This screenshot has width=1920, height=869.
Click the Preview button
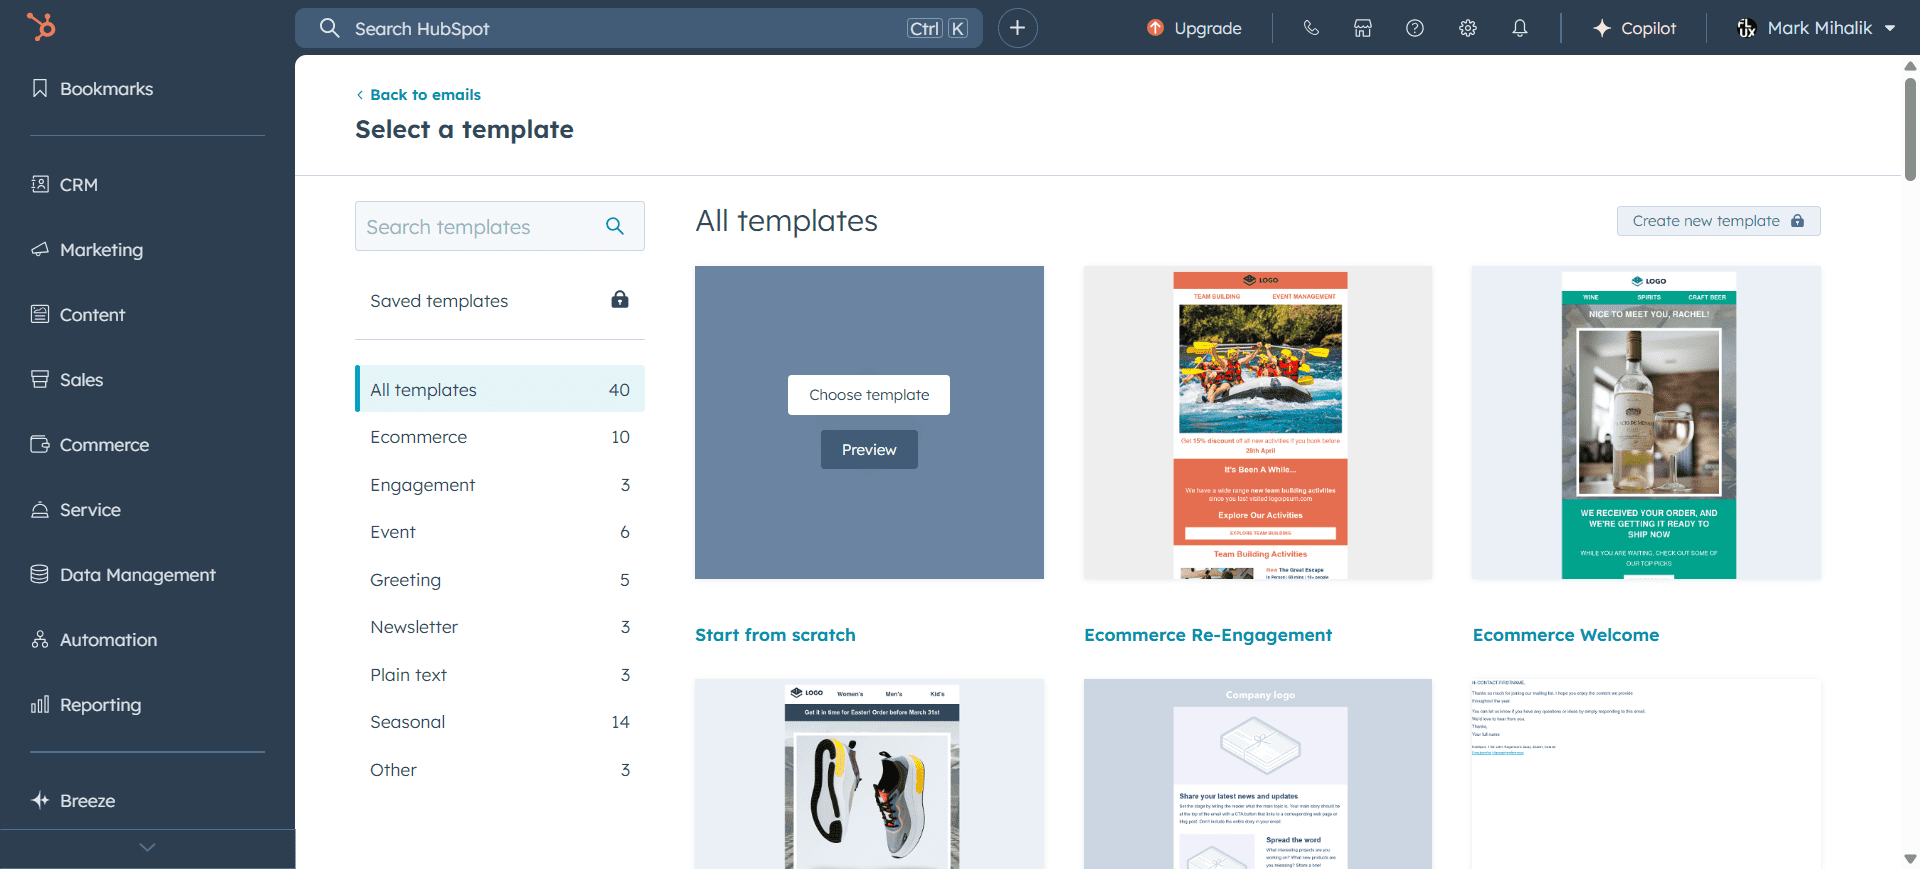point(869,450)
